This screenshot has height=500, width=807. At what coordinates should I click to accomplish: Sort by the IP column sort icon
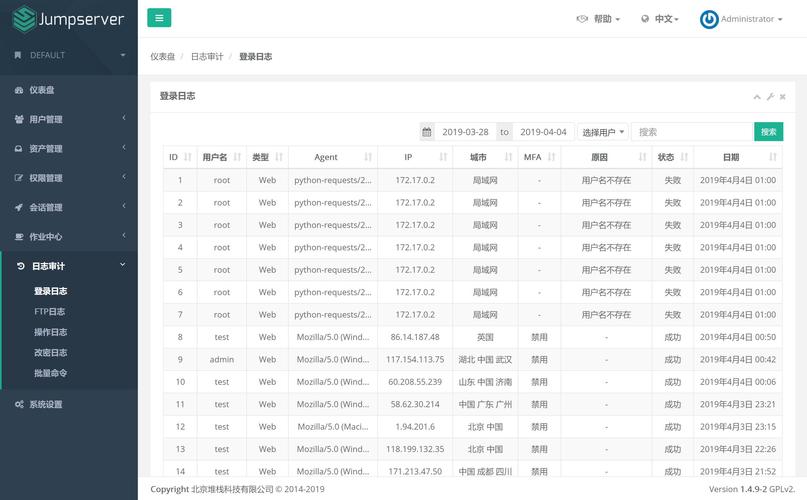(443, 157)
